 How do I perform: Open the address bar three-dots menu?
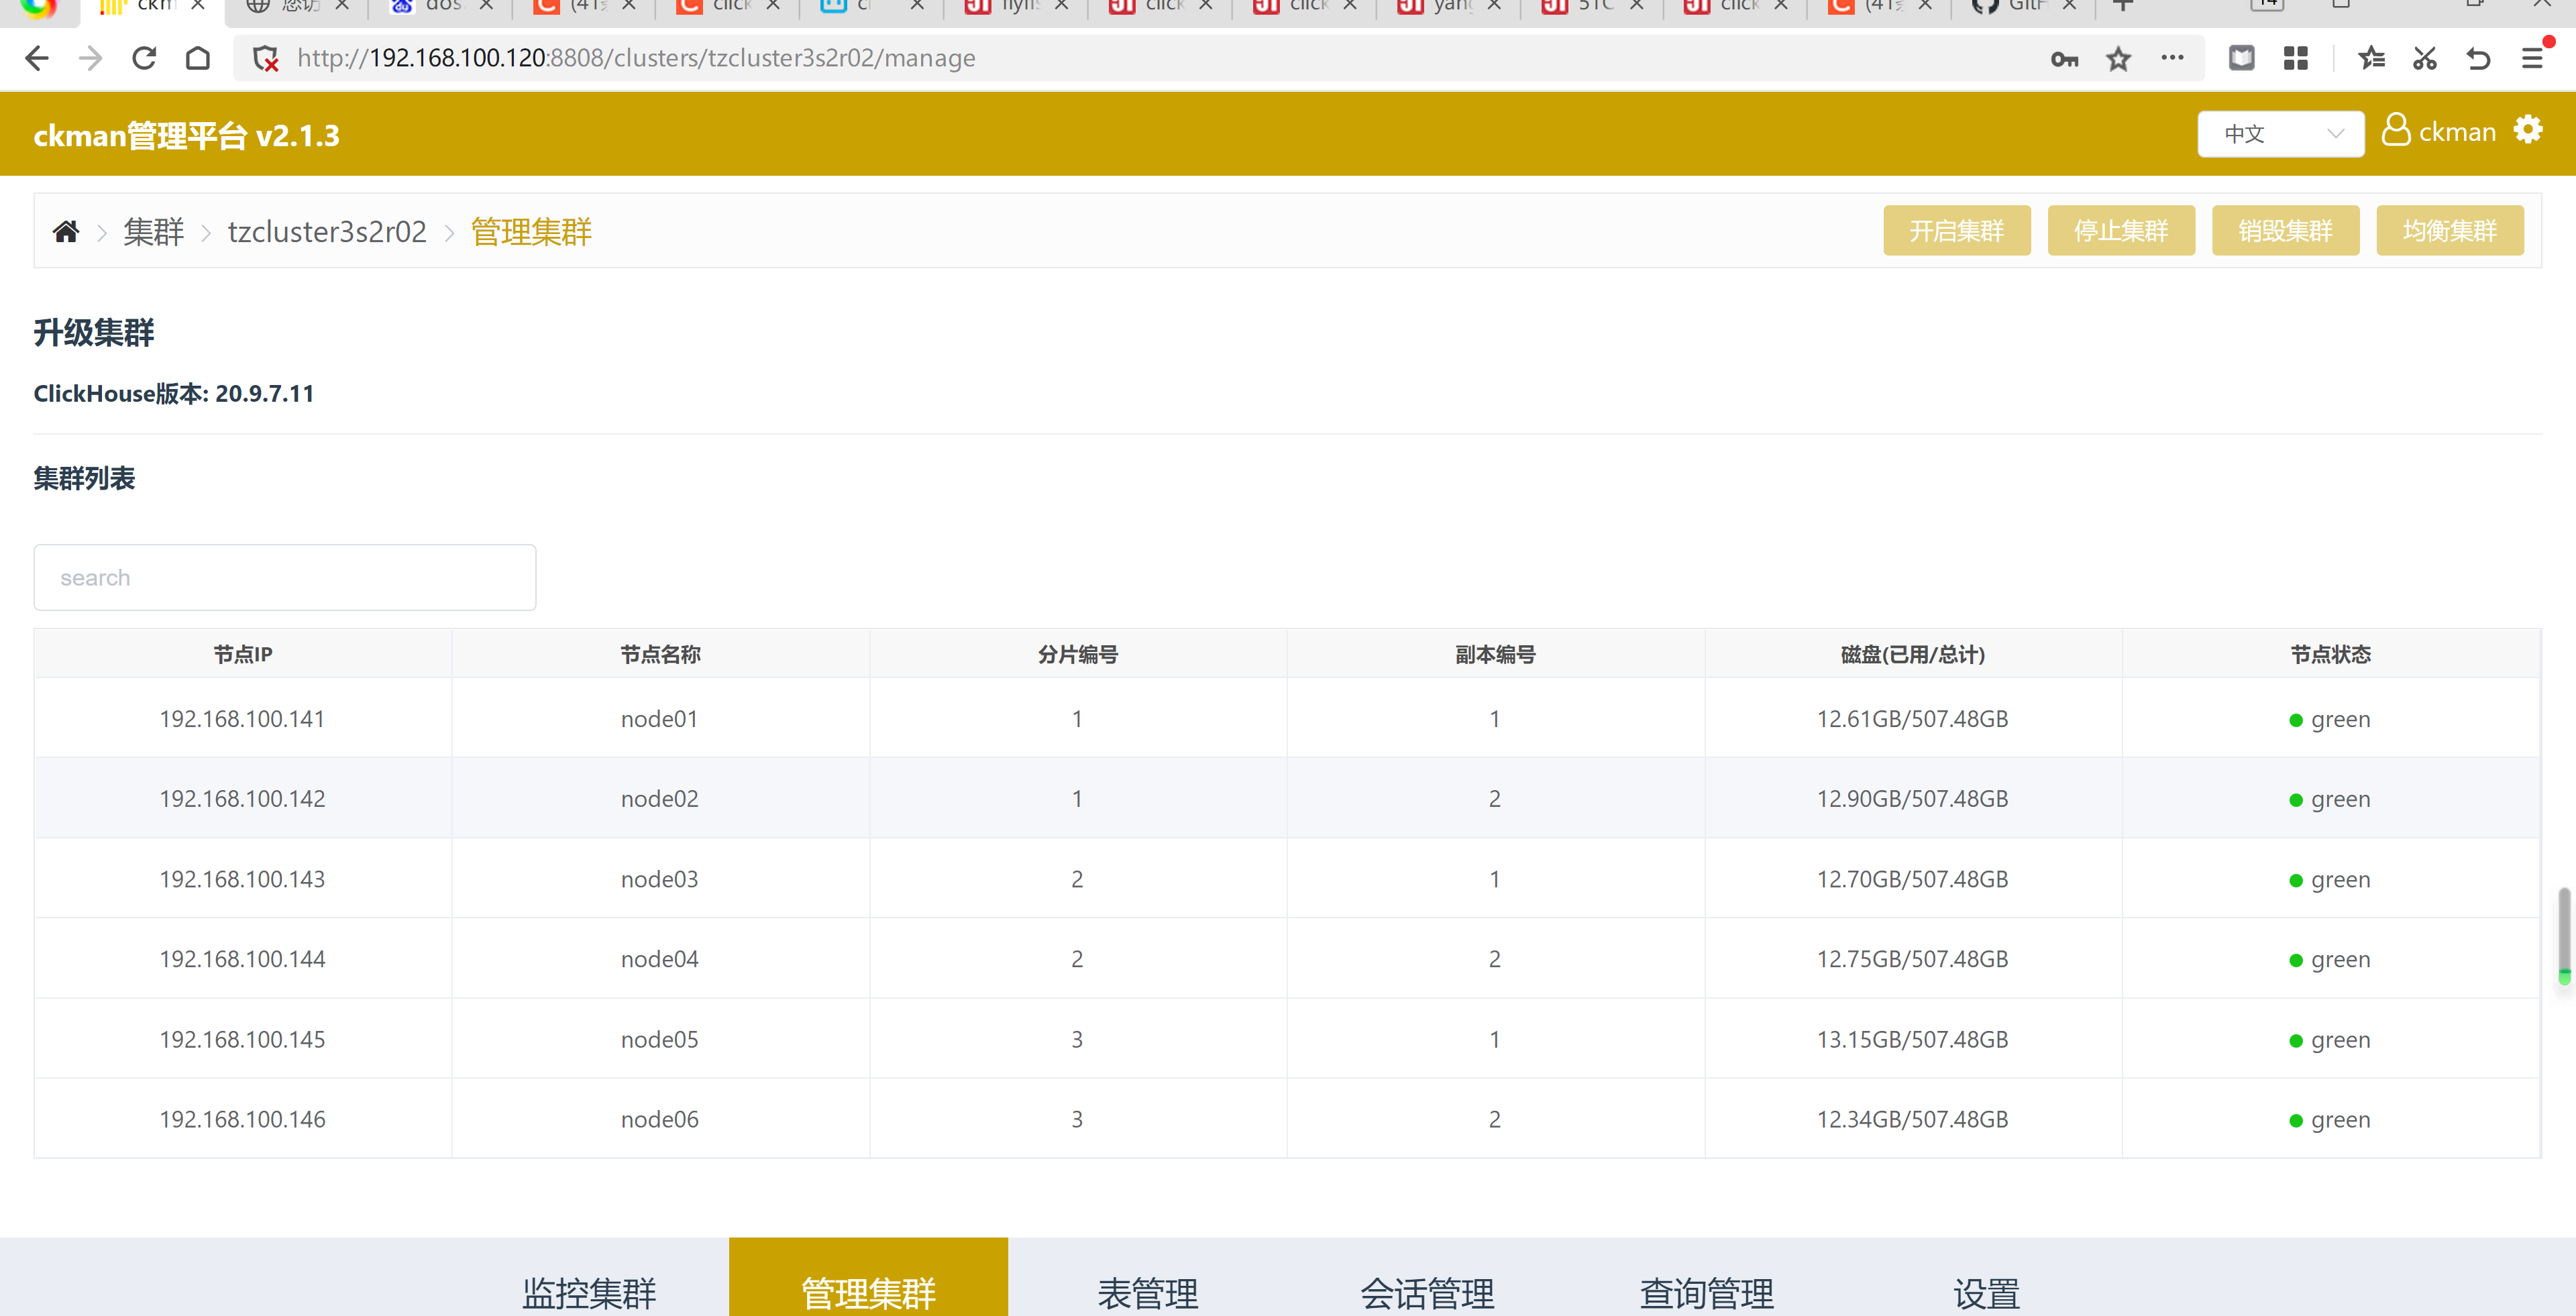pyautogui.click(x=2172, y=58)
